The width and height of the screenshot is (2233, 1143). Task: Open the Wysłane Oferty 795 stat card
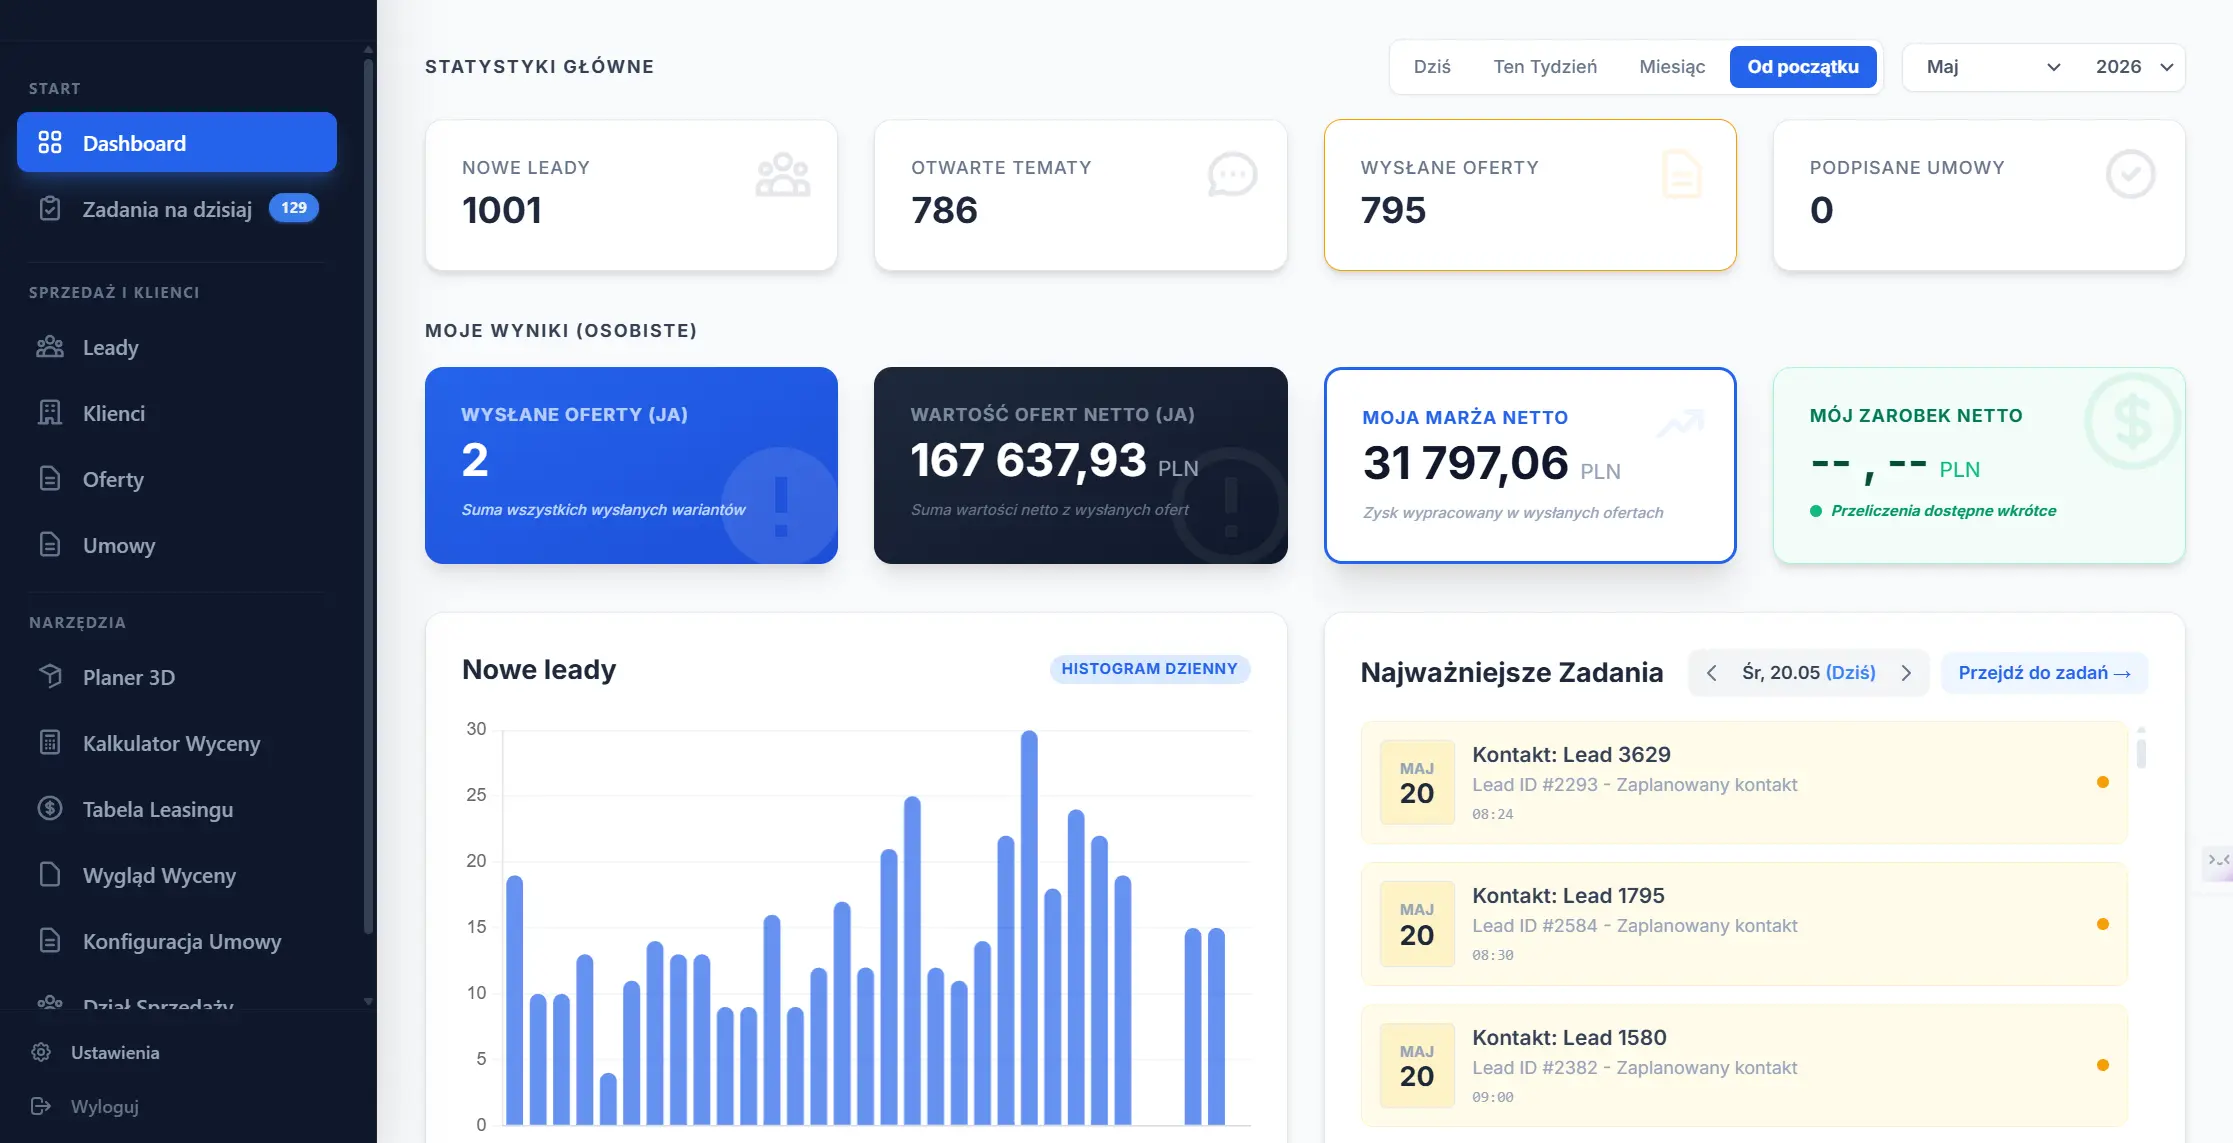coord(1530,195)
